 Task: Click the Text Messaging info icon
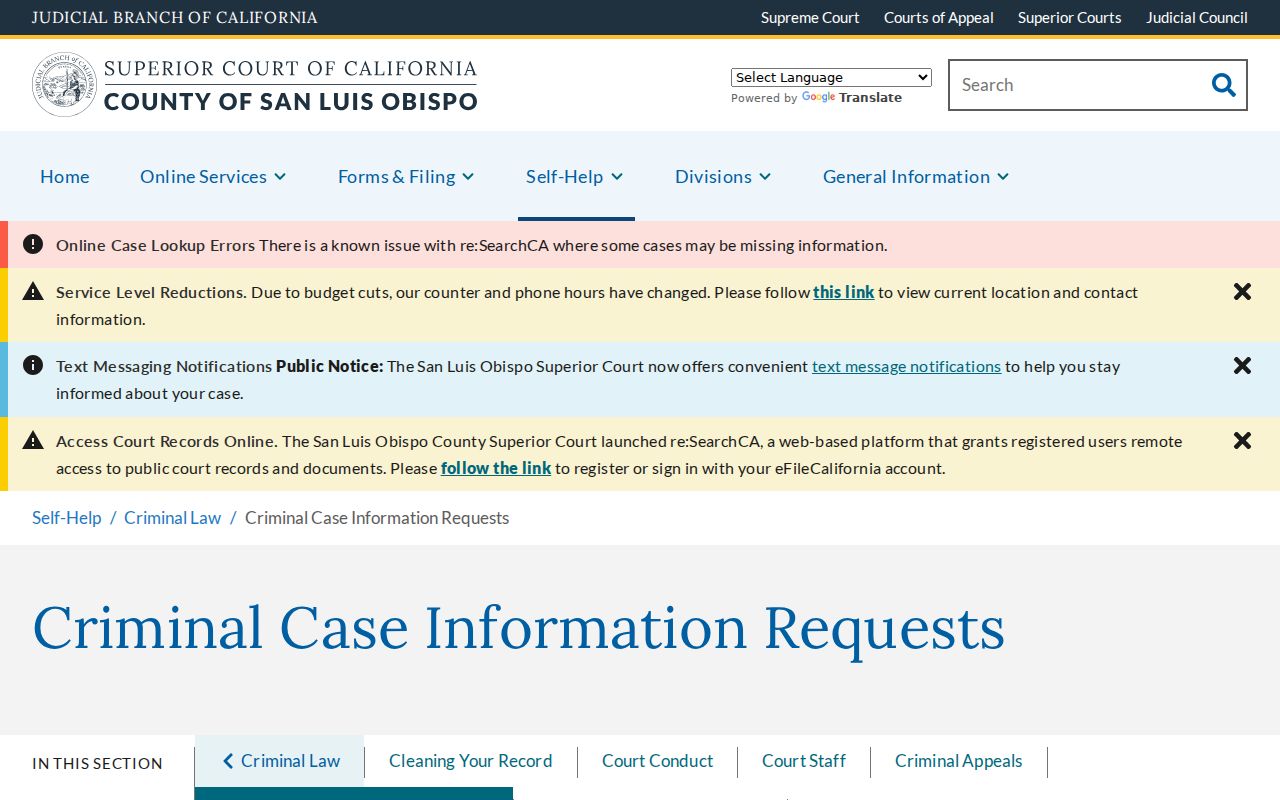(x=33, y=365)
